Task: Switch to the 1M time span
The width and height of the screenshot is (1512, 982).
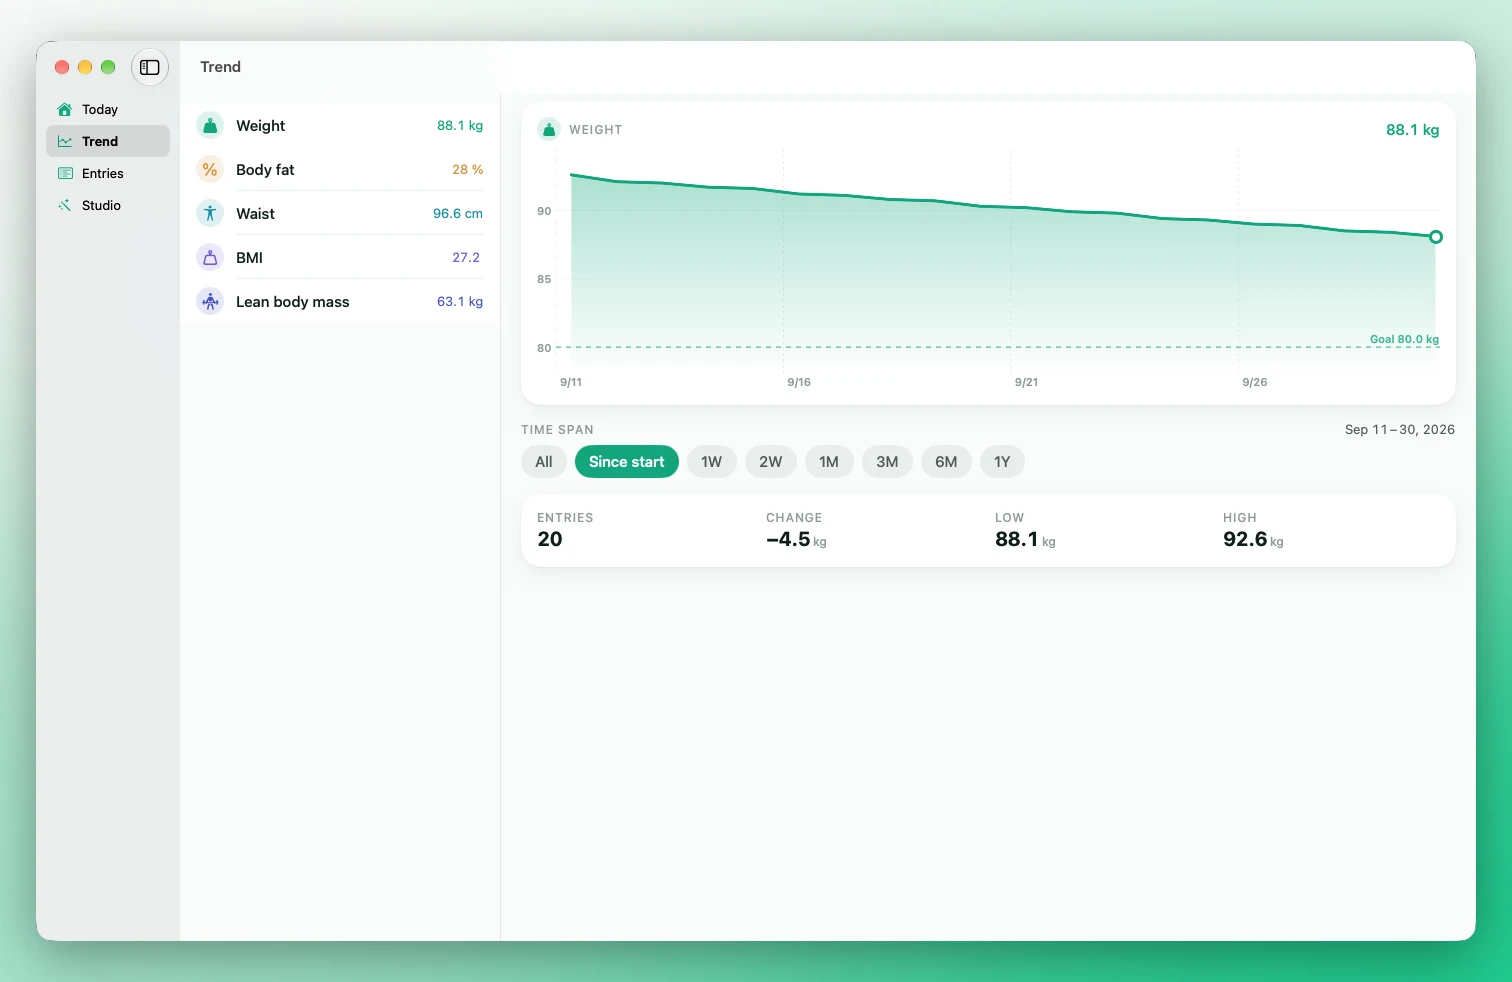Action: coord(829,462)
